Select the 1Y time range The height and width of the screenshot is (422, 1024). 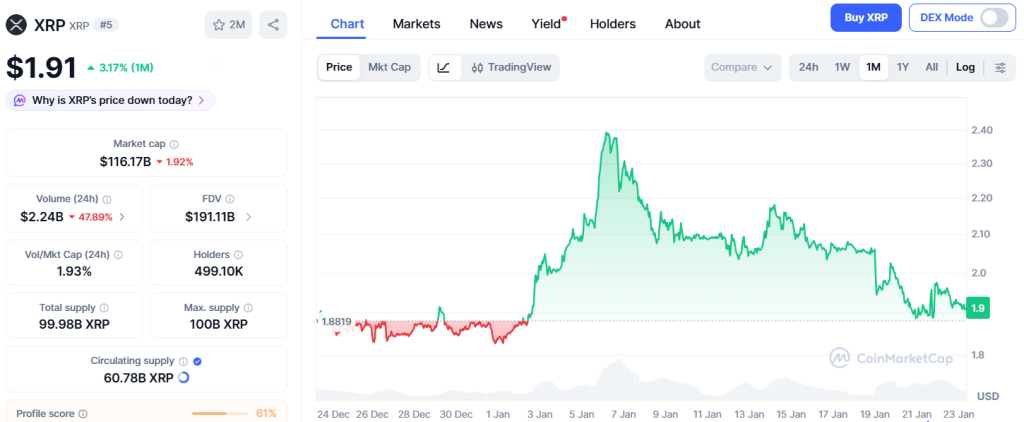click(903, 67)
